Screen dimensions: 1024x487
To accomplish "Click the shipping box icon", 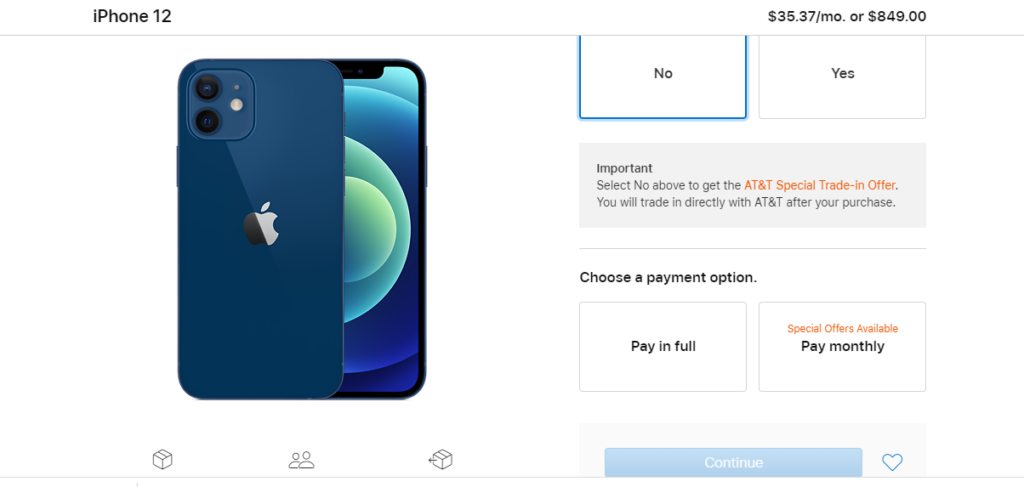I will click(x=162, y=459).
